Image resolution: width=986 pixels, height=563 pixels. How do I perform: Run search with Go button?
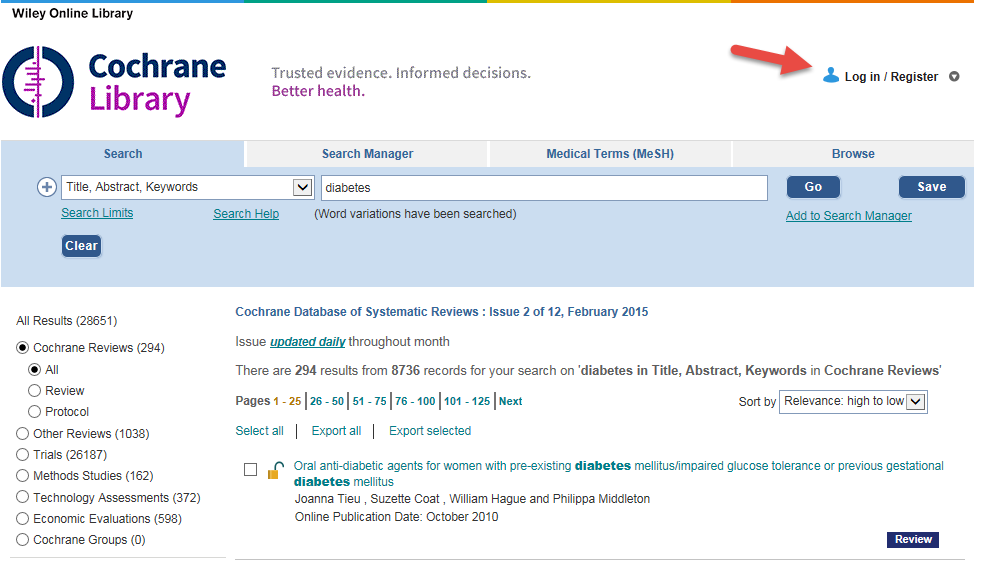812,187
